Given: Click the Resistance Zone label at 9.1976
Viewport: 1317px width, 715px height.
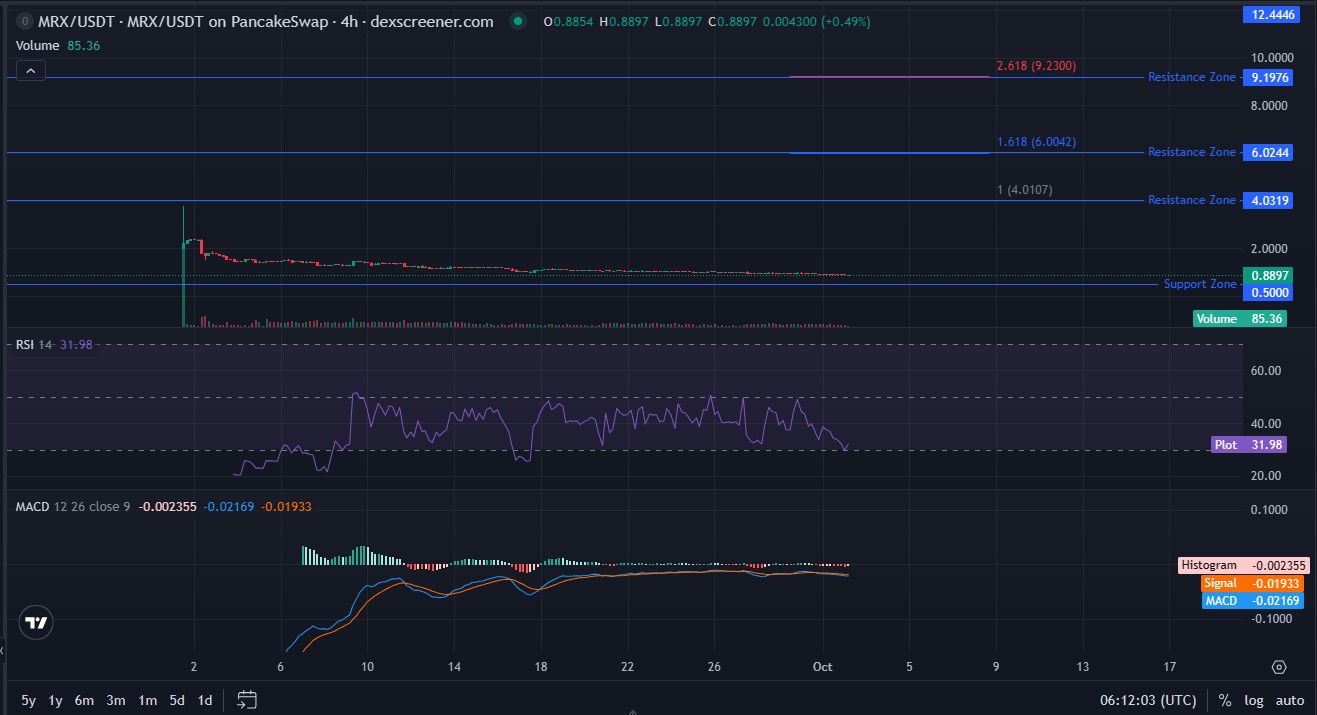Looking at the screenshot, I should (1192, 77).
